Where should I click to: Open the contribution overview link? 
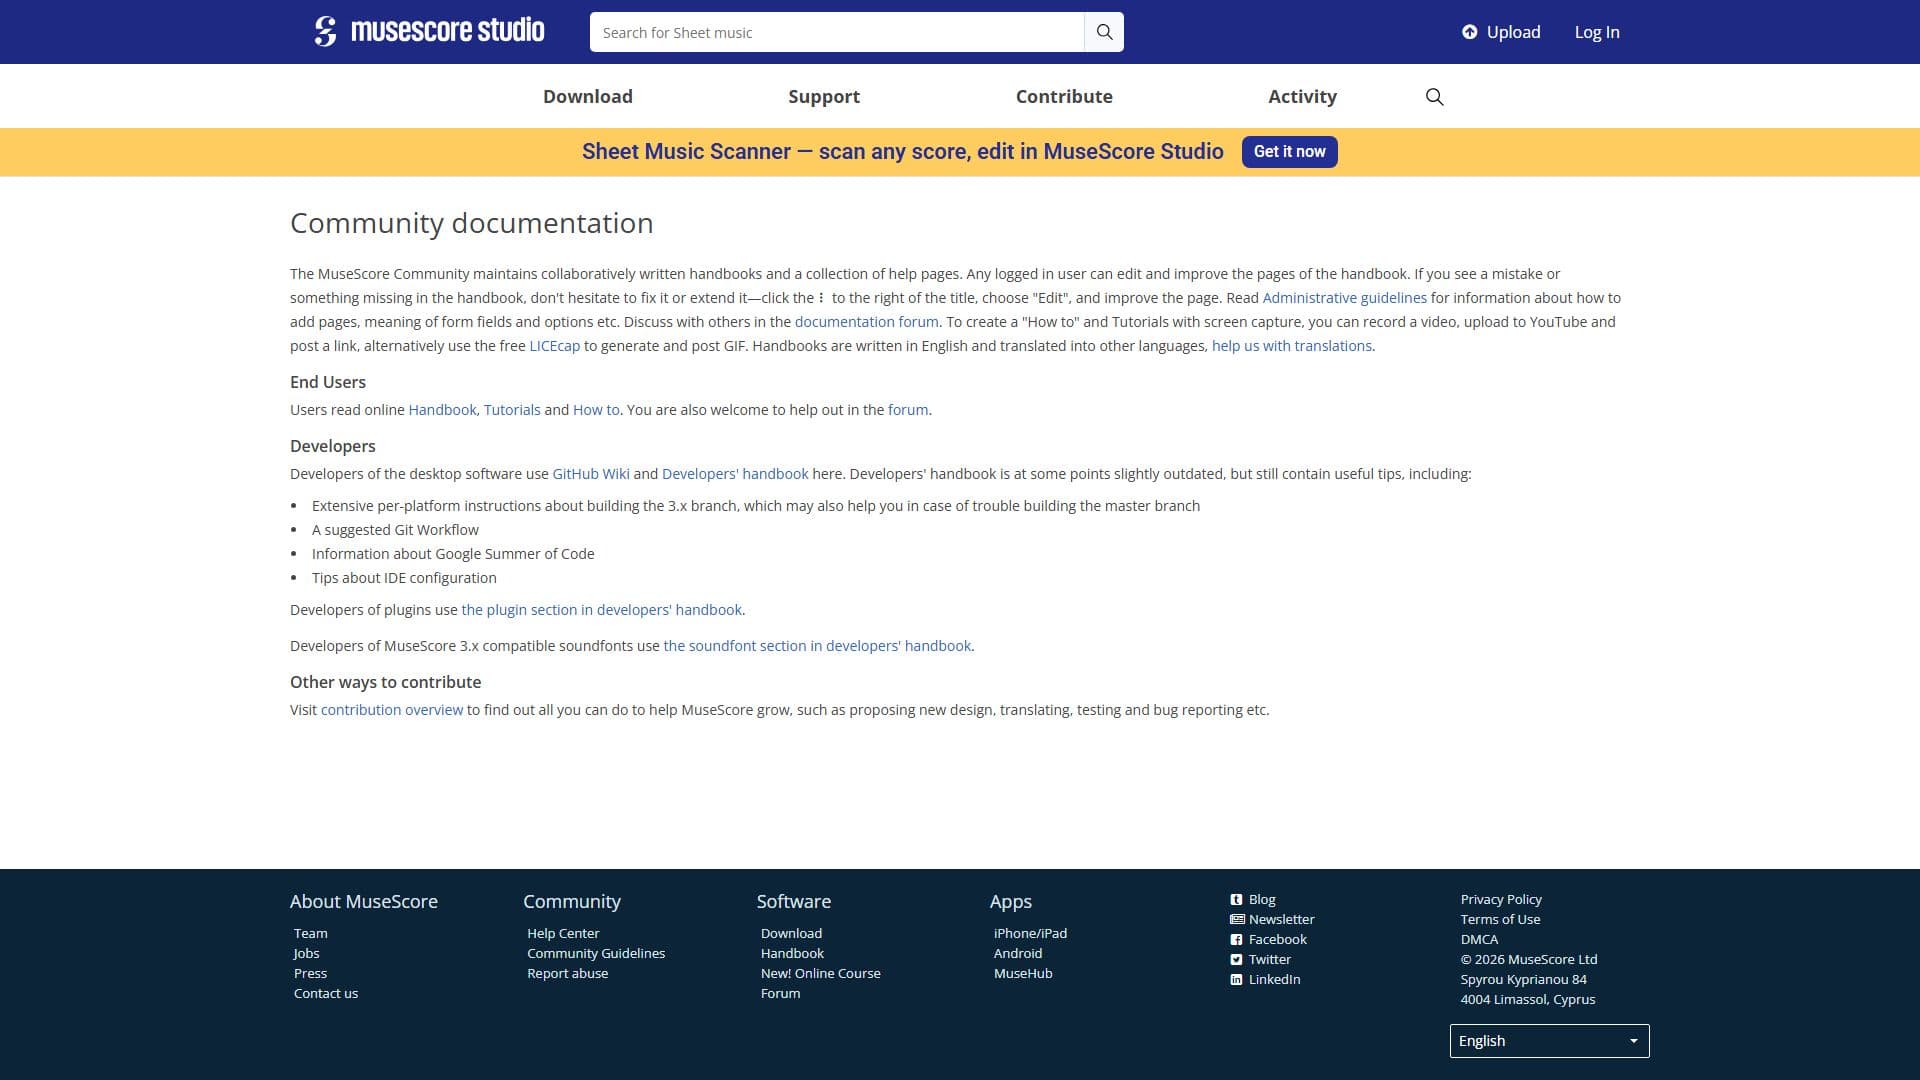point(391,710)
